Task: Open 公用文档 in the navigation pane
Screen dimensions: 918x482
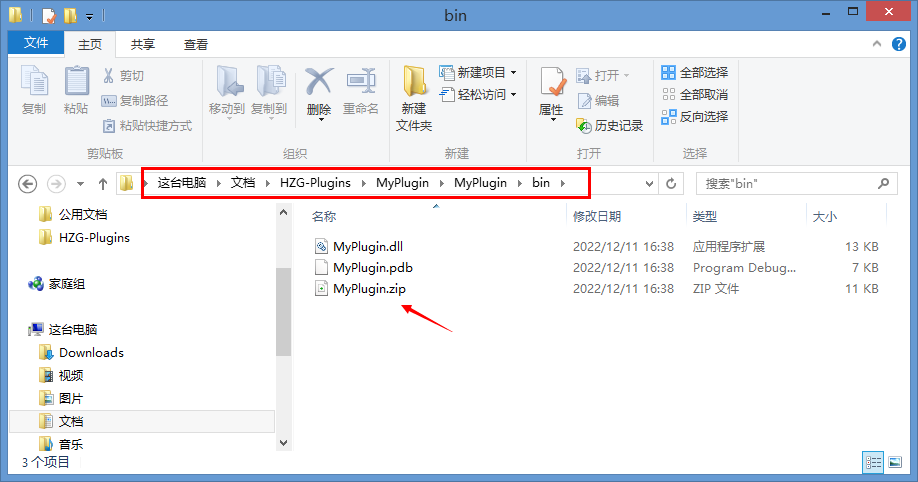Action: [74, 215]
